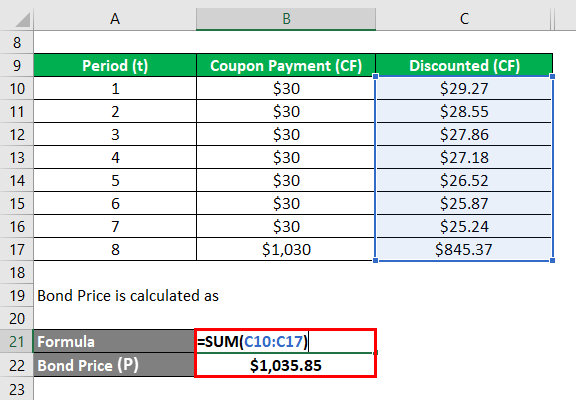Select row 12 header

(17, 134)
